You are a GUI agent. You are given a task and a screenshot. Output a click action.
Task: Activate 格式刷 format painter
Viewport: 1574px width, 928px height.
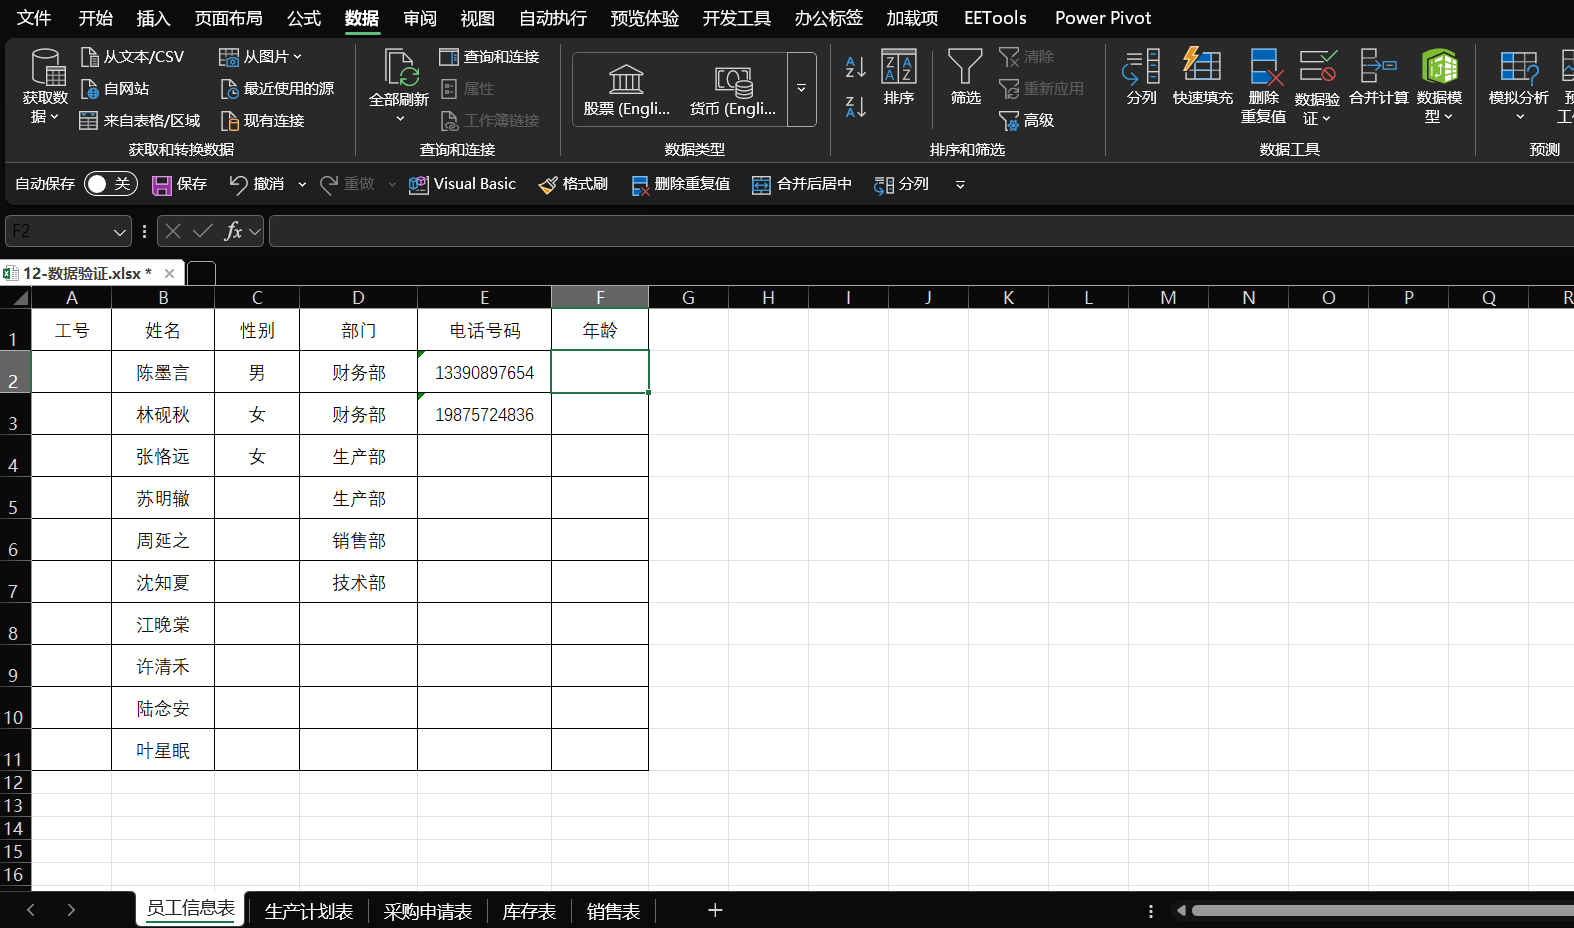[573, 184]
